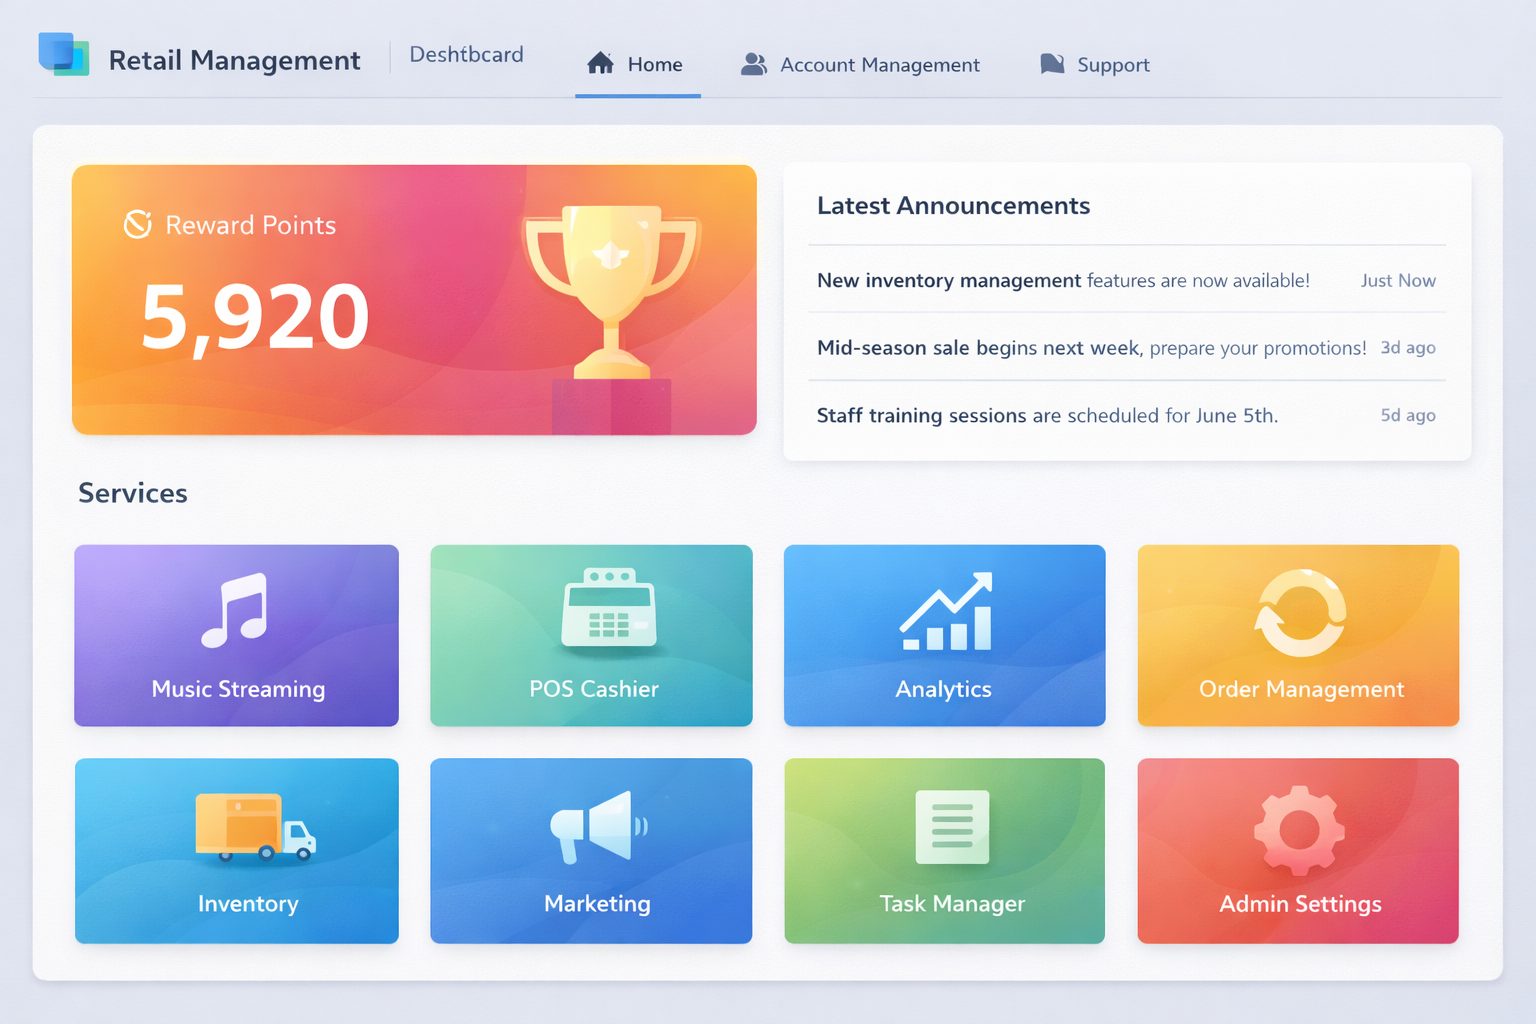
Task: Open the POS Cashier register icon
Action: click(x=609, y=610)
